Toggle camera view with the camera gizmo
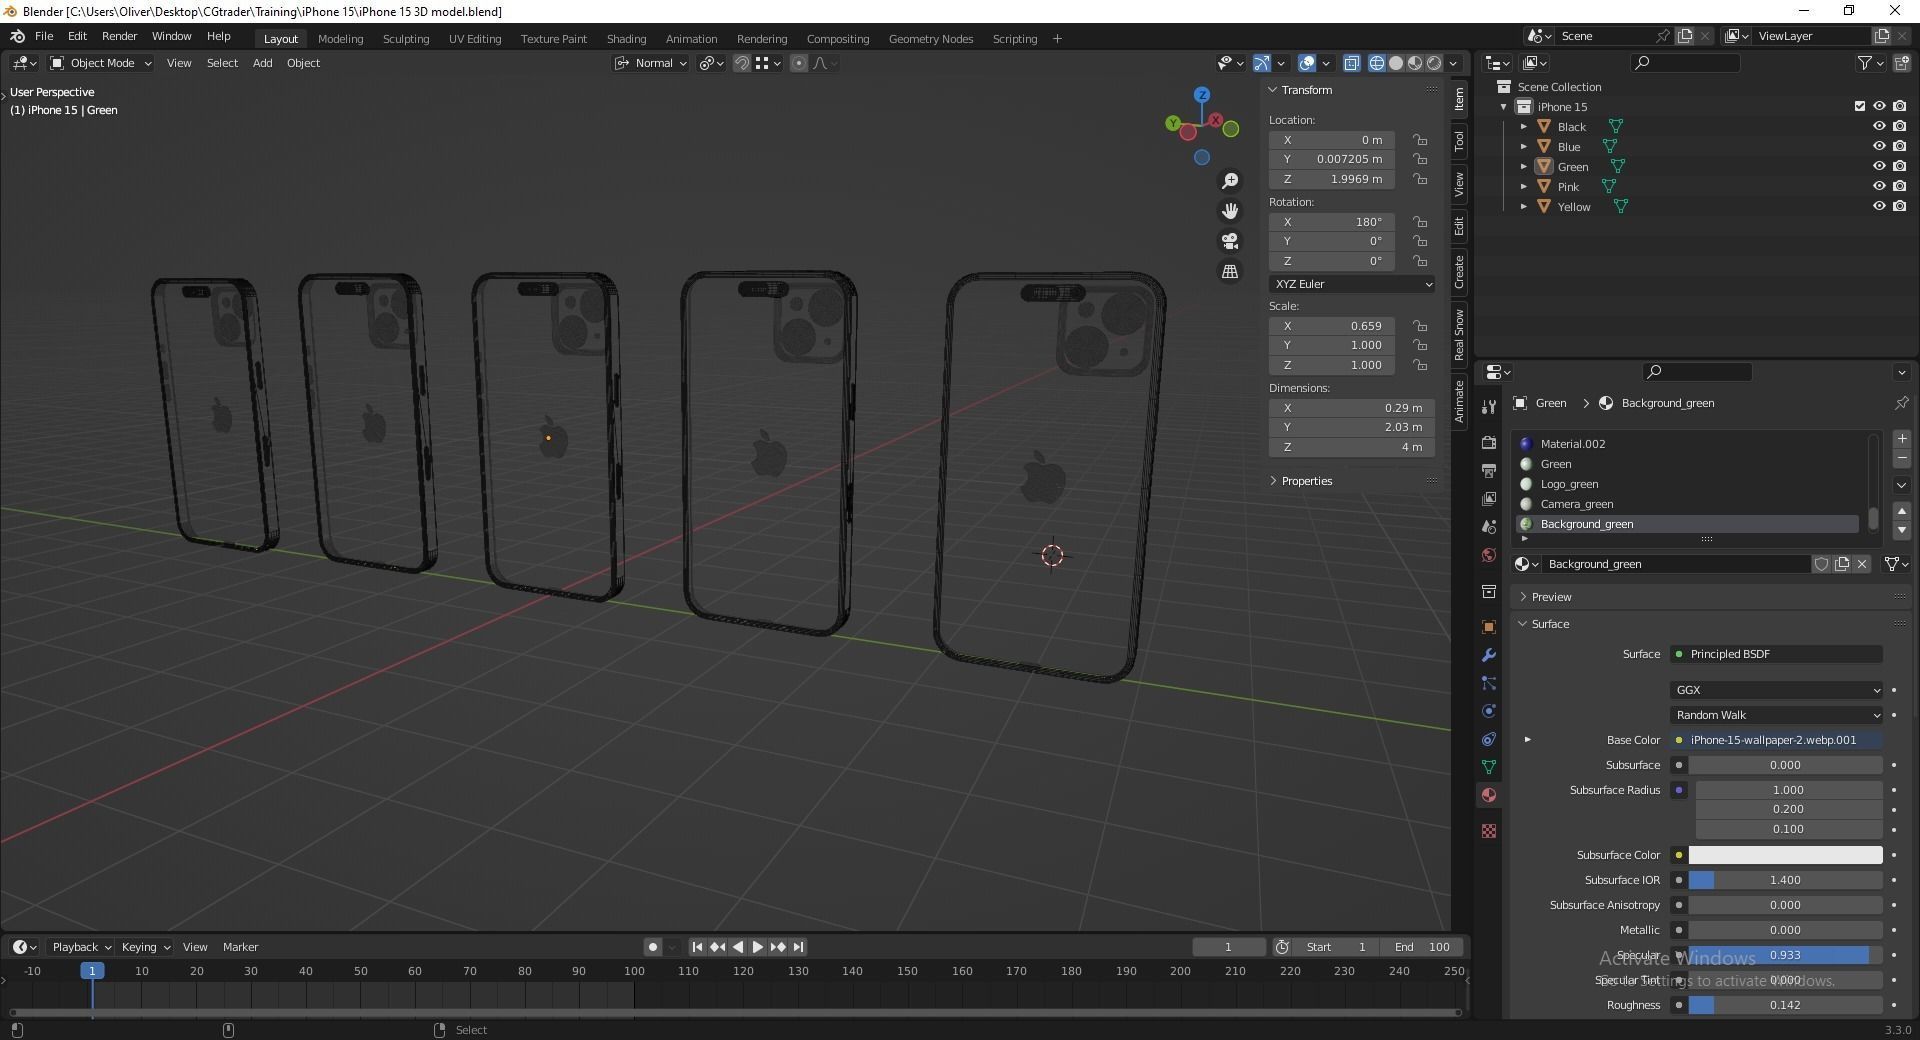Screen dimensions: 1920x1040 click(x=1230, y=241)
